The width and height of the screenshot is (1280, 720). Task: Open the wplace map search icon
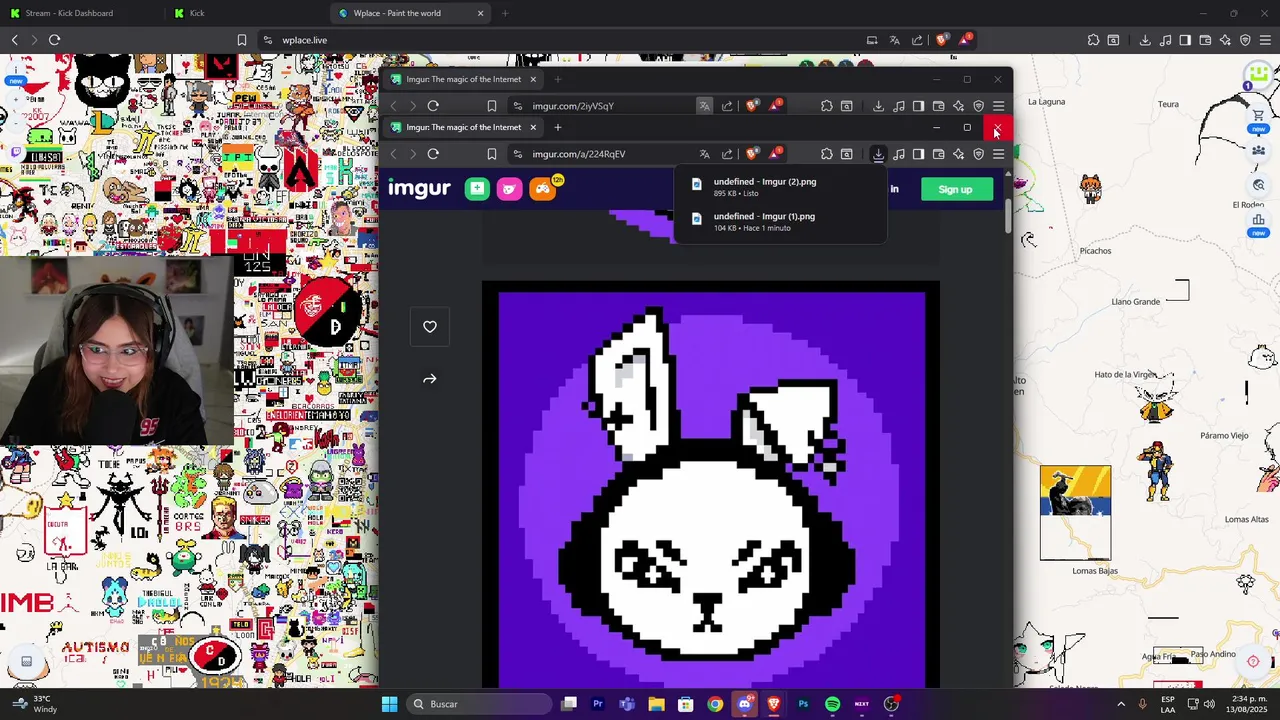click(1258, 185)
